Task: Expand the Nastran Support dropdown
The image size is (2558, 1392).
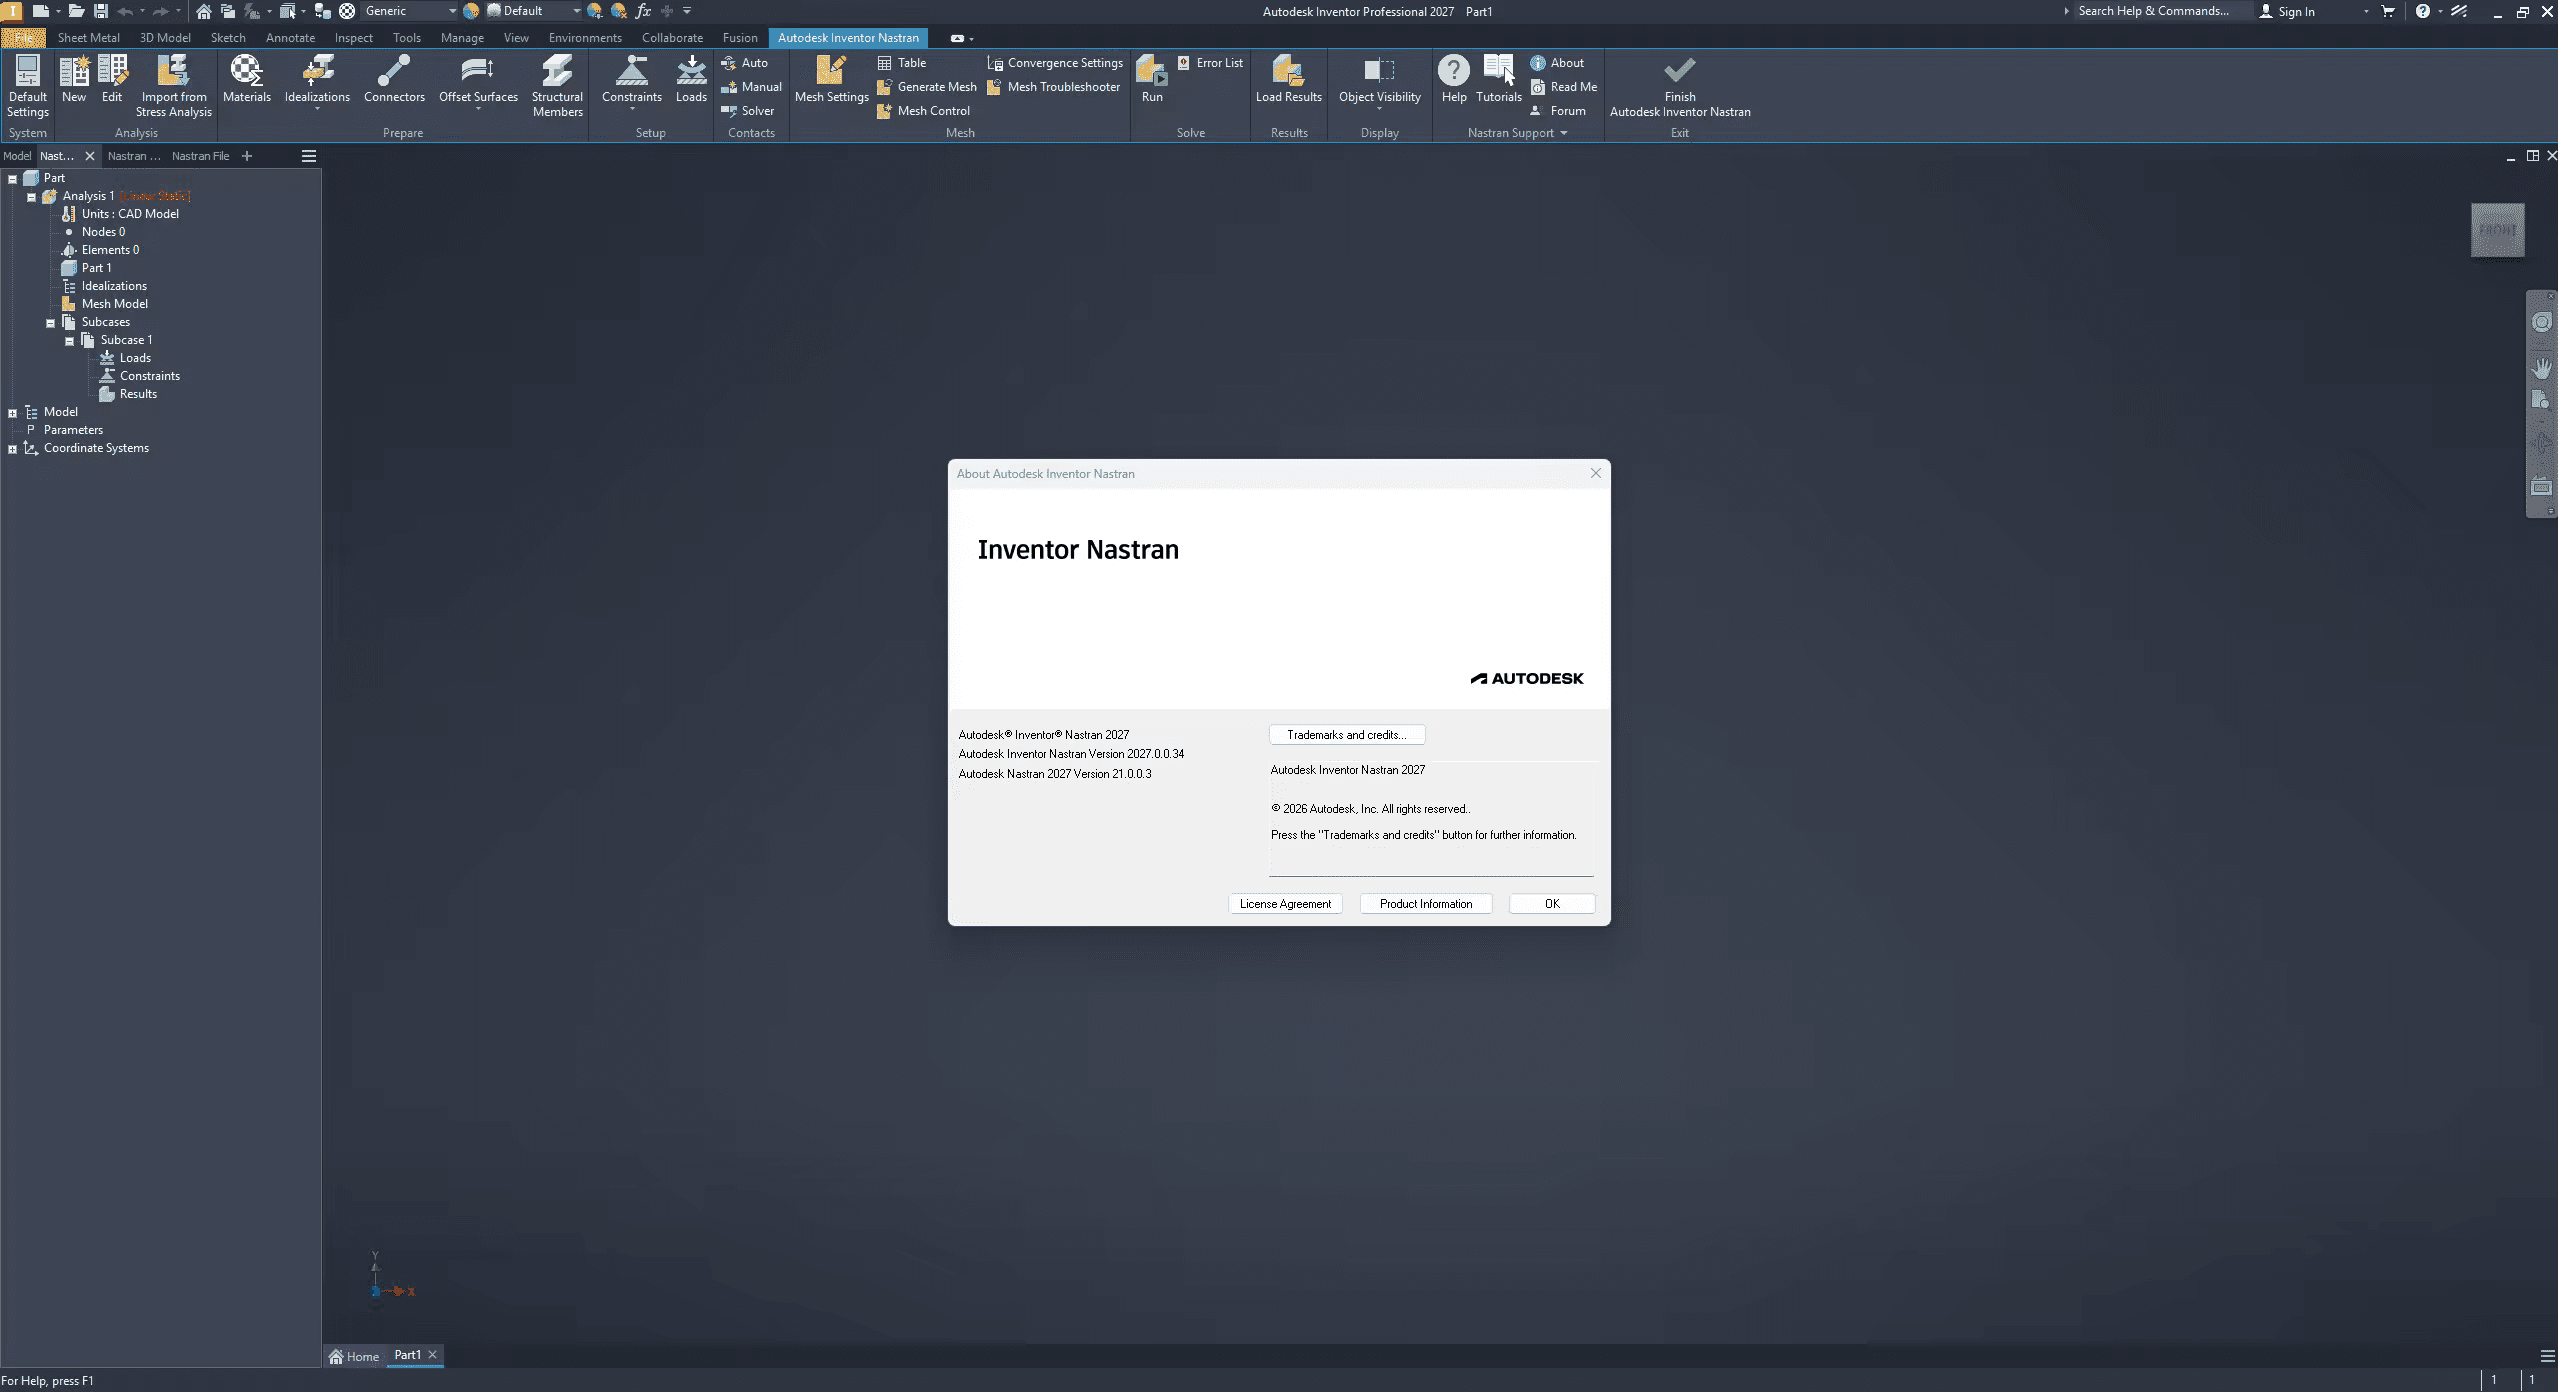Action: click(x=1562, y=133)
